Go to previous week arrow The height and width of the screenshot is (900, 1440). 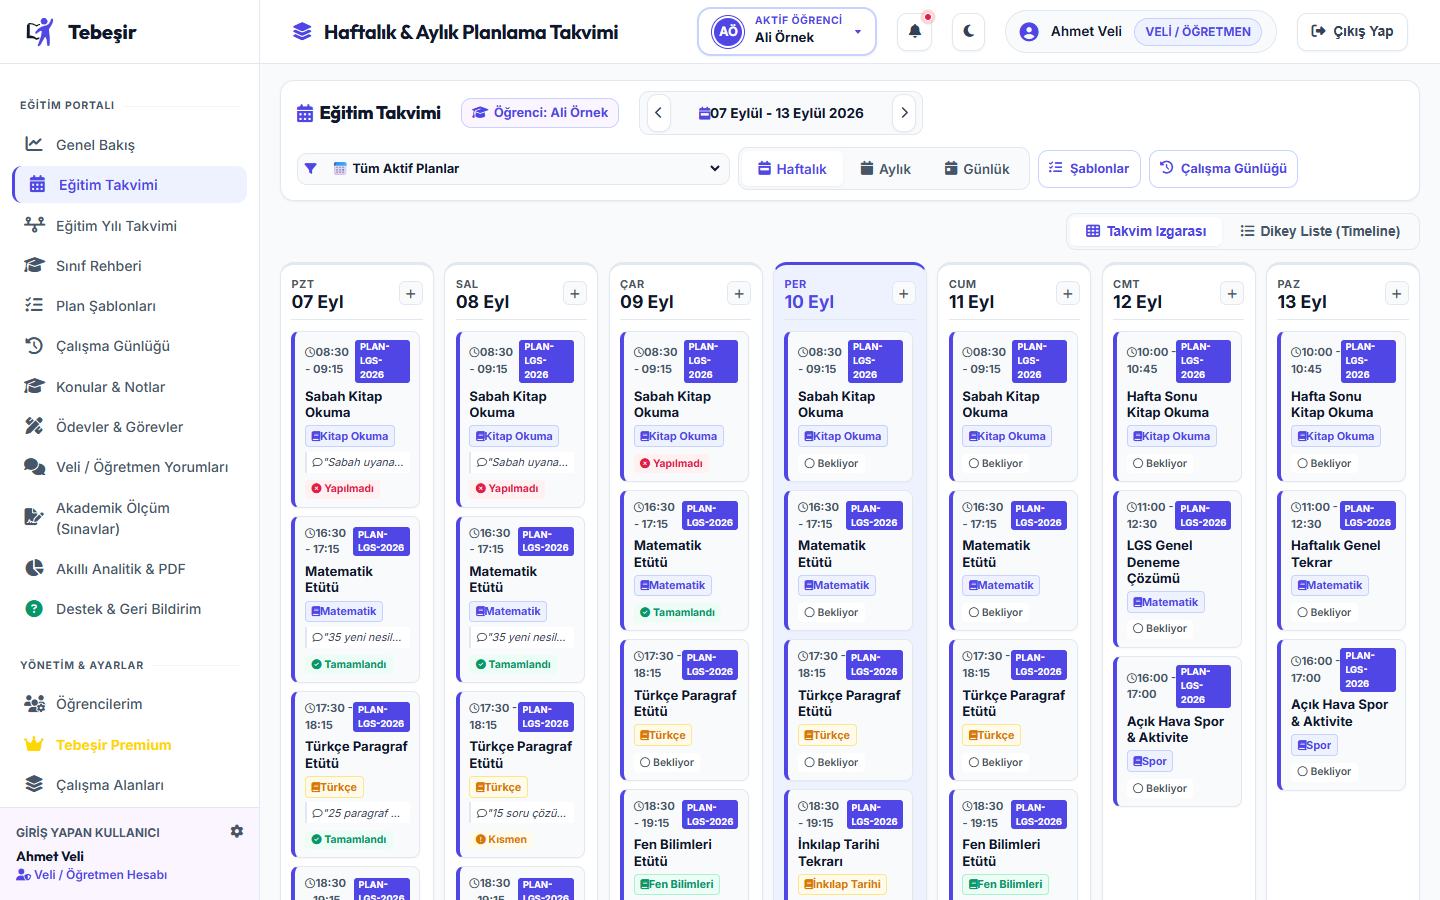(x=658, y=113)
